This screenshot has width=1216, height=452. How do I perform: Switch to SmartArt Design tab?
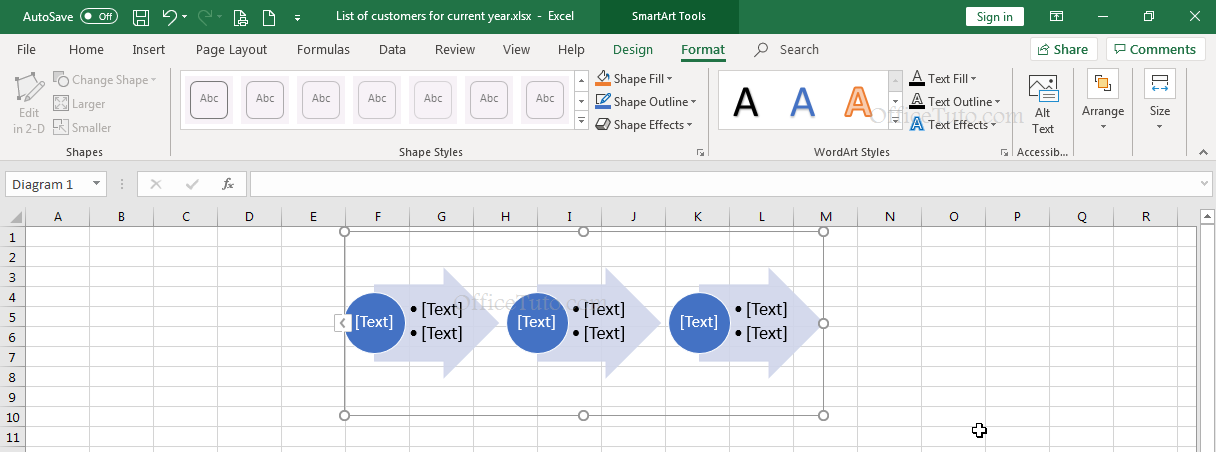(x=633, y=49)
